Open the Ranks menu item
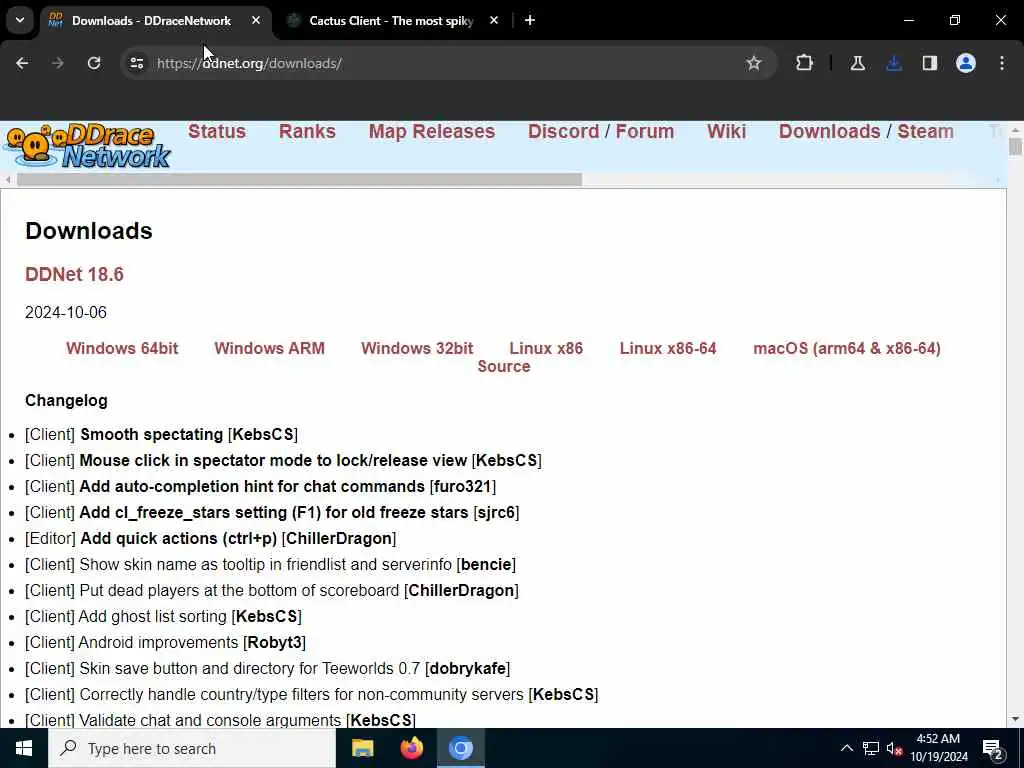Screen dimensions: 1024x768 (307, 131)
